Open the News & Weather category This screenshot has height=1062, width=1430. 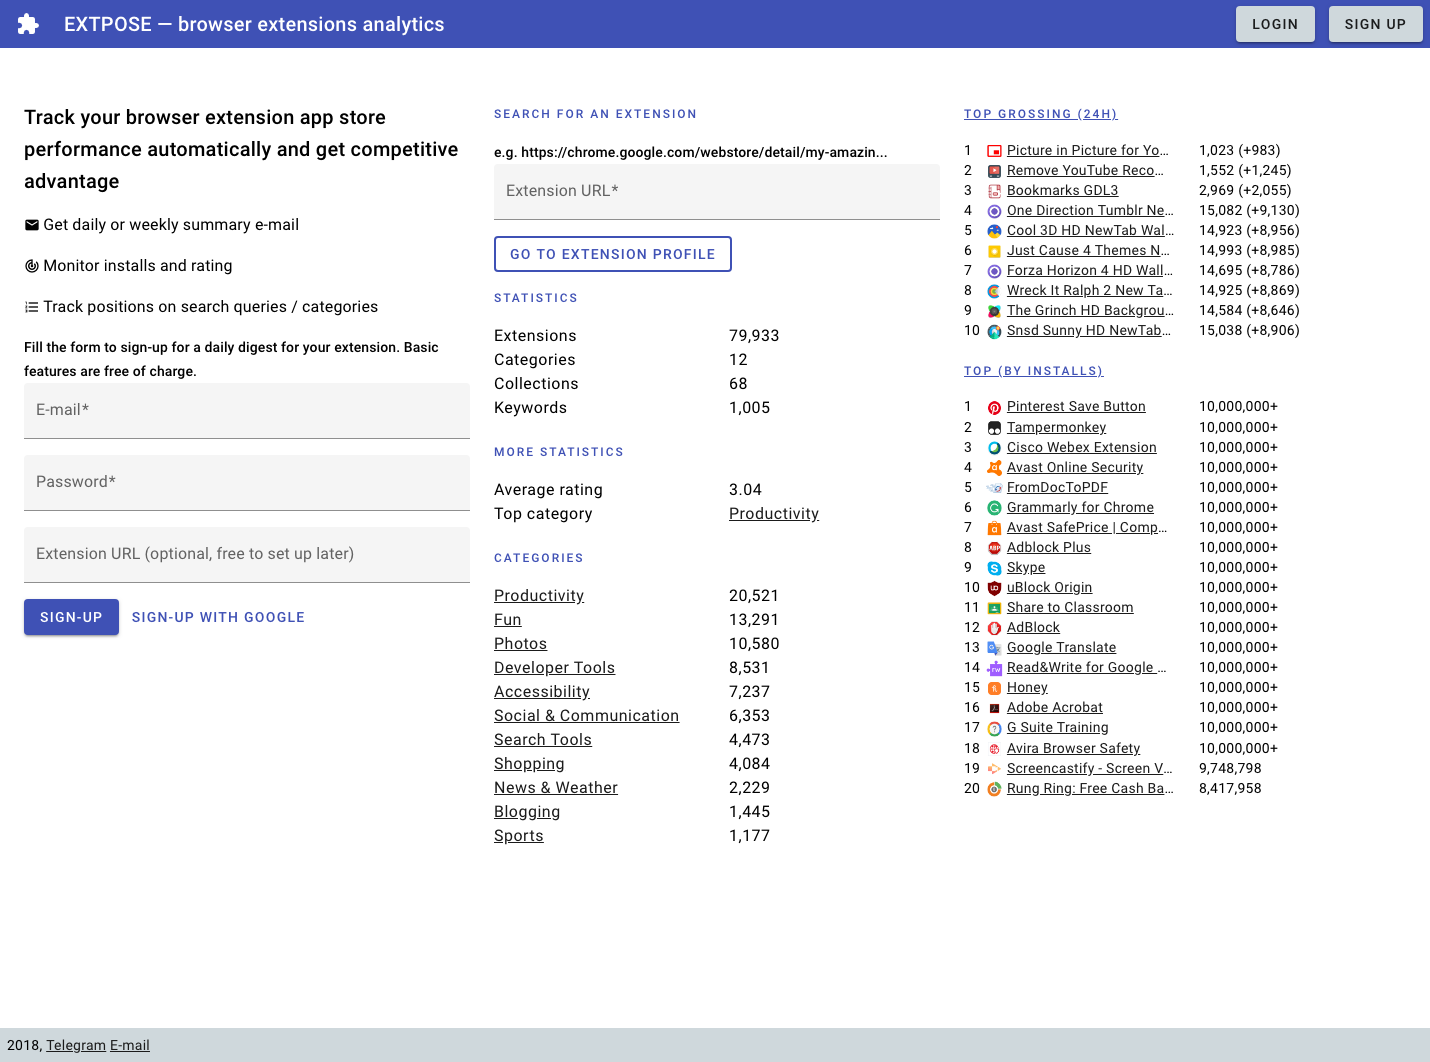pyautogui.click(x=556, y=788)
